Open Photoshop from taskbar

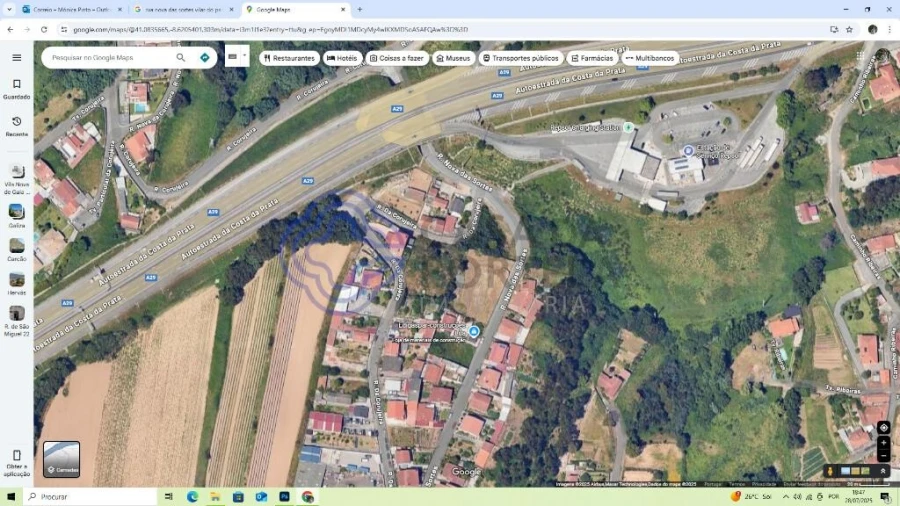pos(284,497)
